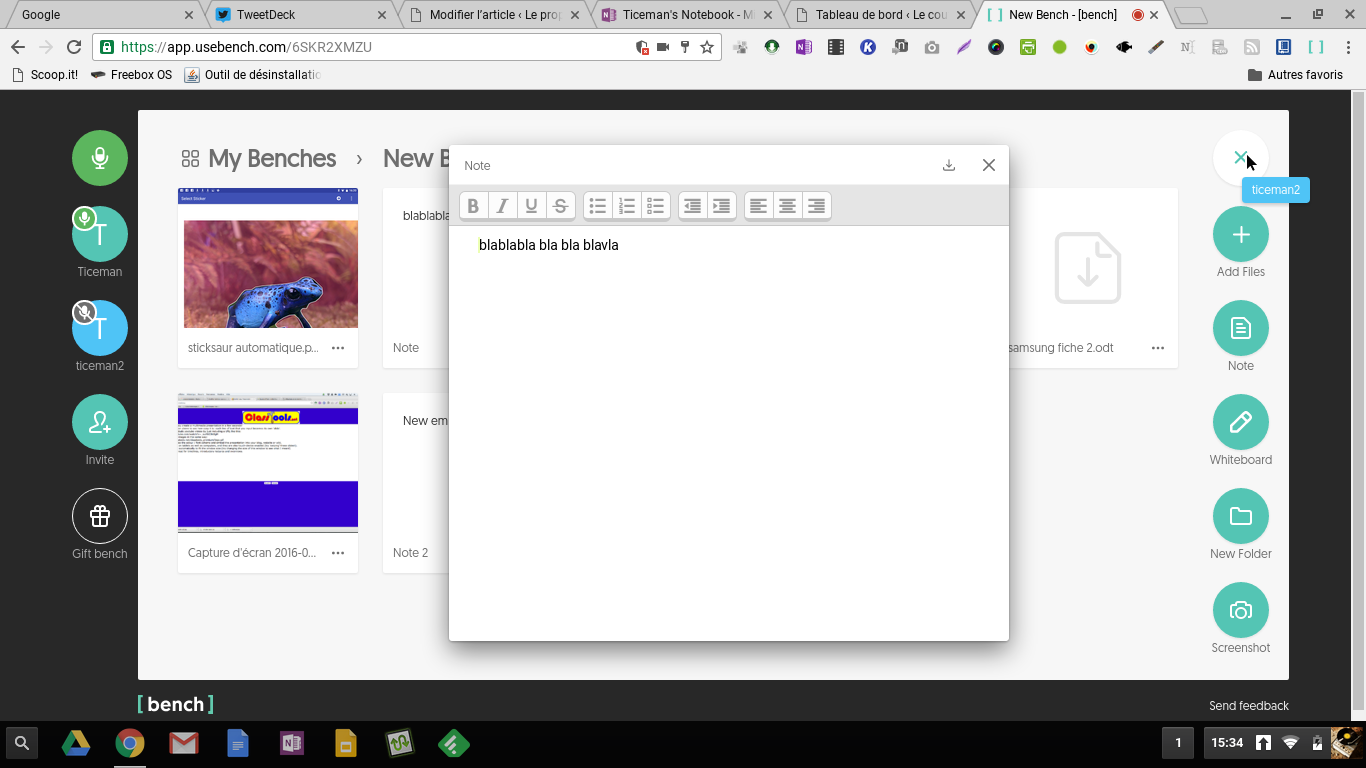This screenshot has height=768, width=1366.
Task: Select the Ticeman user avatar
Action: (x=100, y=234)
